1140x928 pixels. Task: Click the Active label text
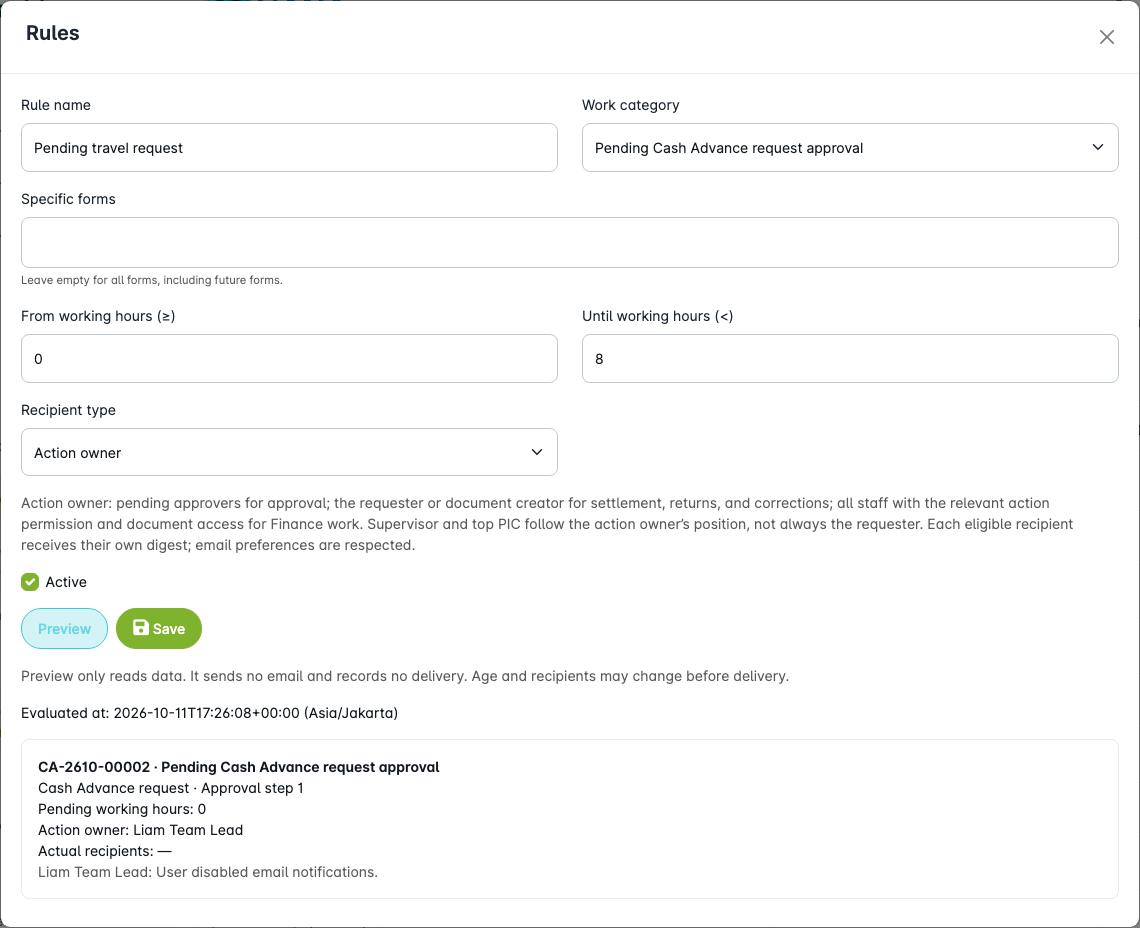pyautogui.click(x=66, y=582)
